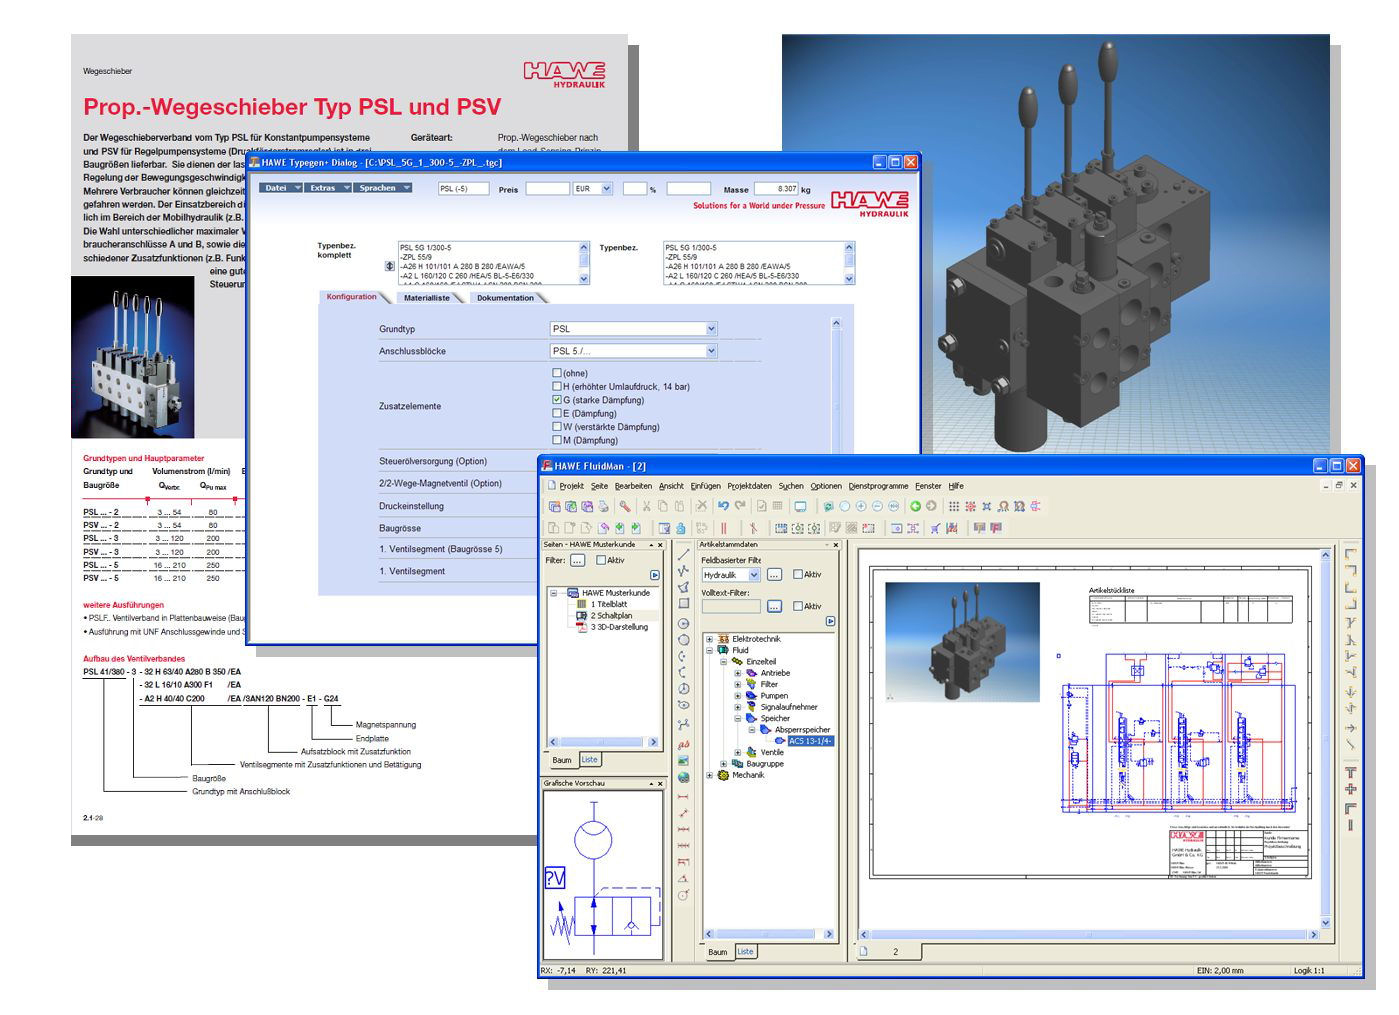The image size is (1399, 1015).
Task: Click the Seiten tree horizontal scrollbar
Action: [x=602, y=742]
